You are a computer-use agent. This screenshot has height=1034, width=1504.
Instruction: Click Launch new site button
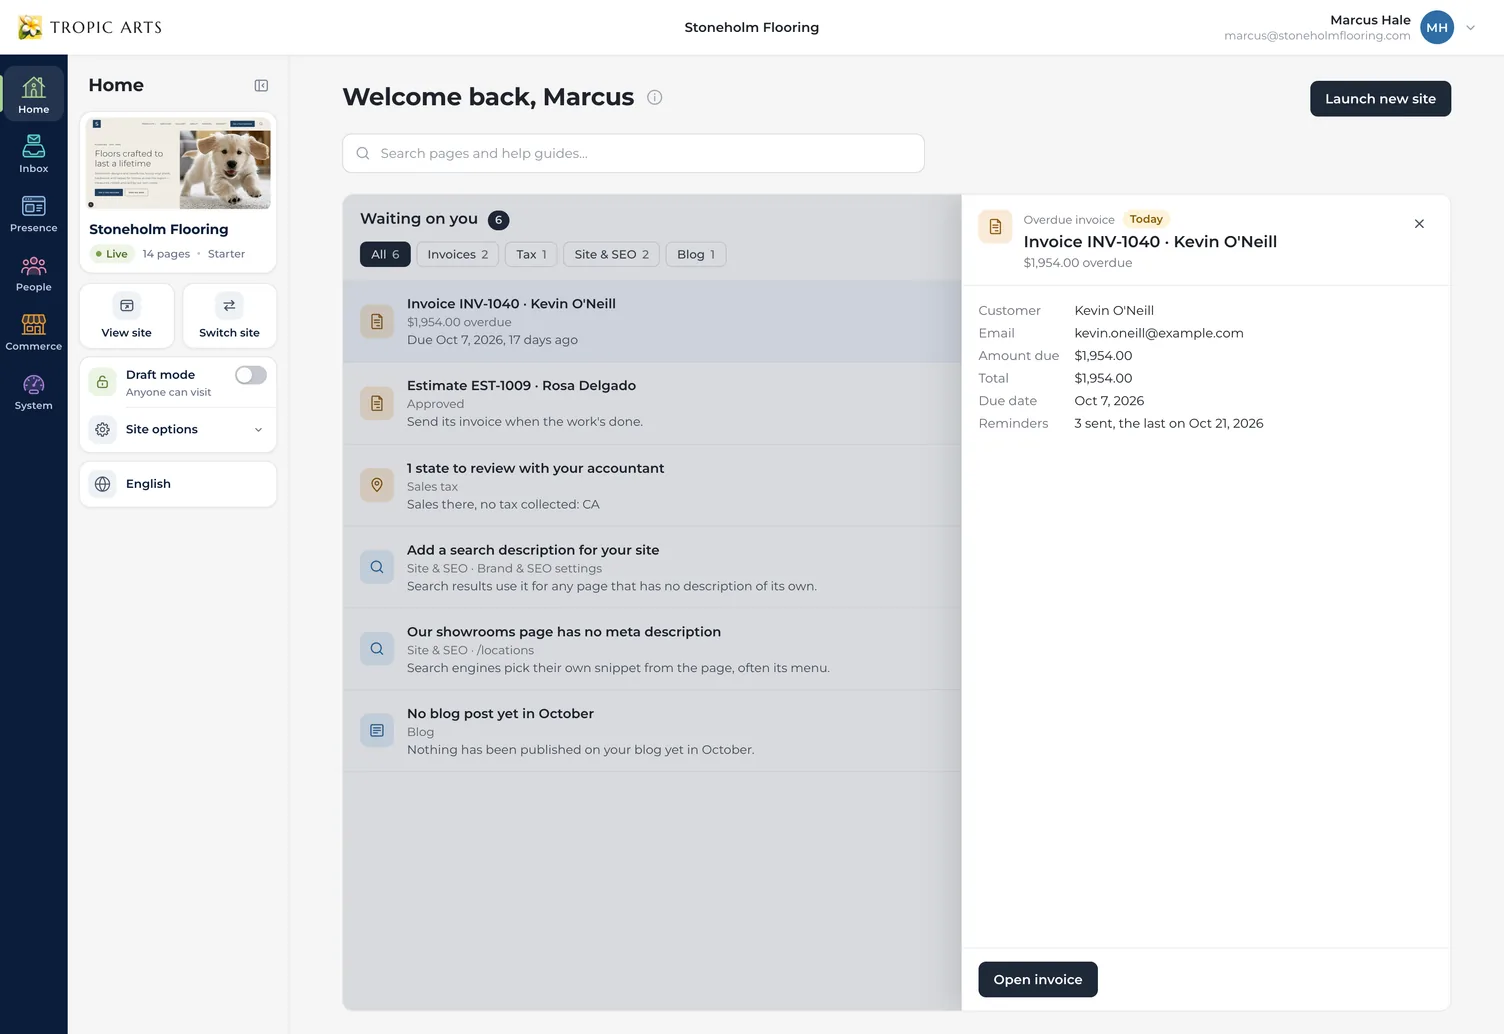pos(1380,99)
